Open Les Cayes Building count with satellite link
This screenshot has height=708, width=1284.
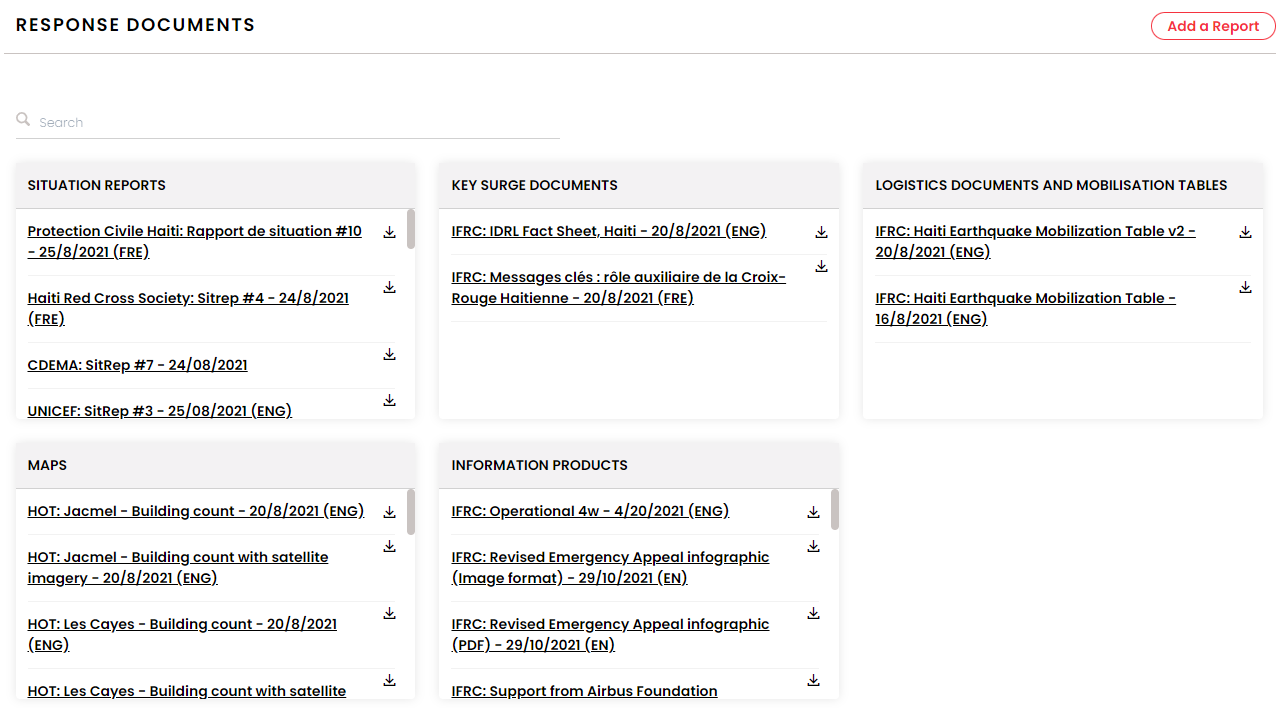187,691
